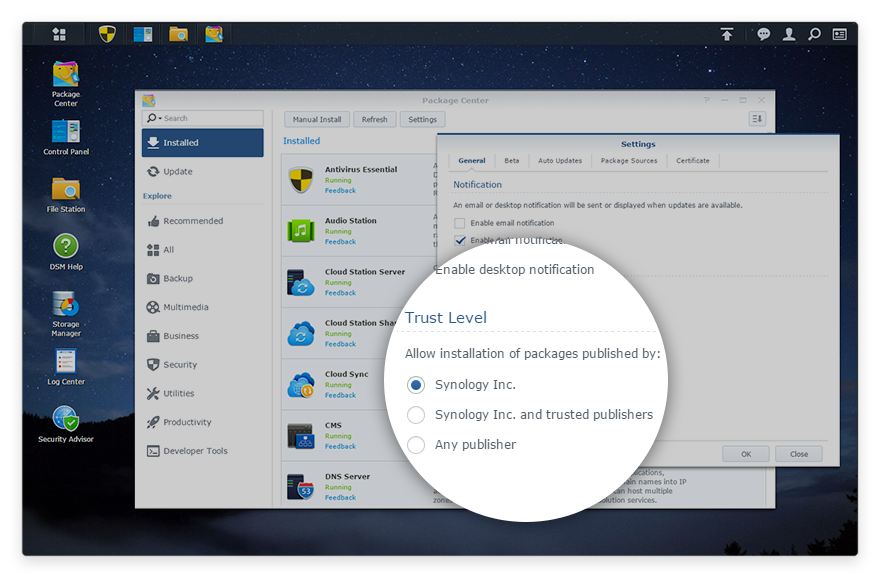The height and width of the screenshot is (575, 880).
Task: Open Feedback link for CMS
Action: click(340, 447)
